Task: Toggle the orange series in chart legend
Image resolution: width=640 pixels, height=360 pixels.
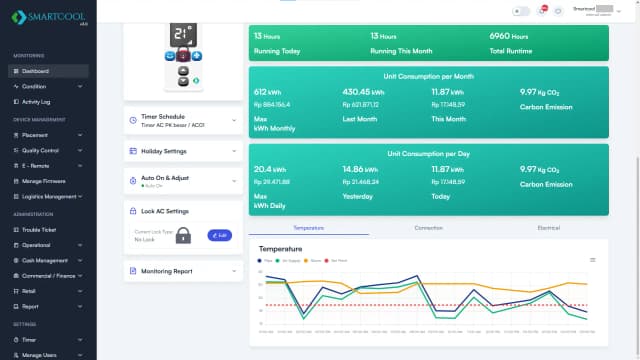Action: coord(313,260)
